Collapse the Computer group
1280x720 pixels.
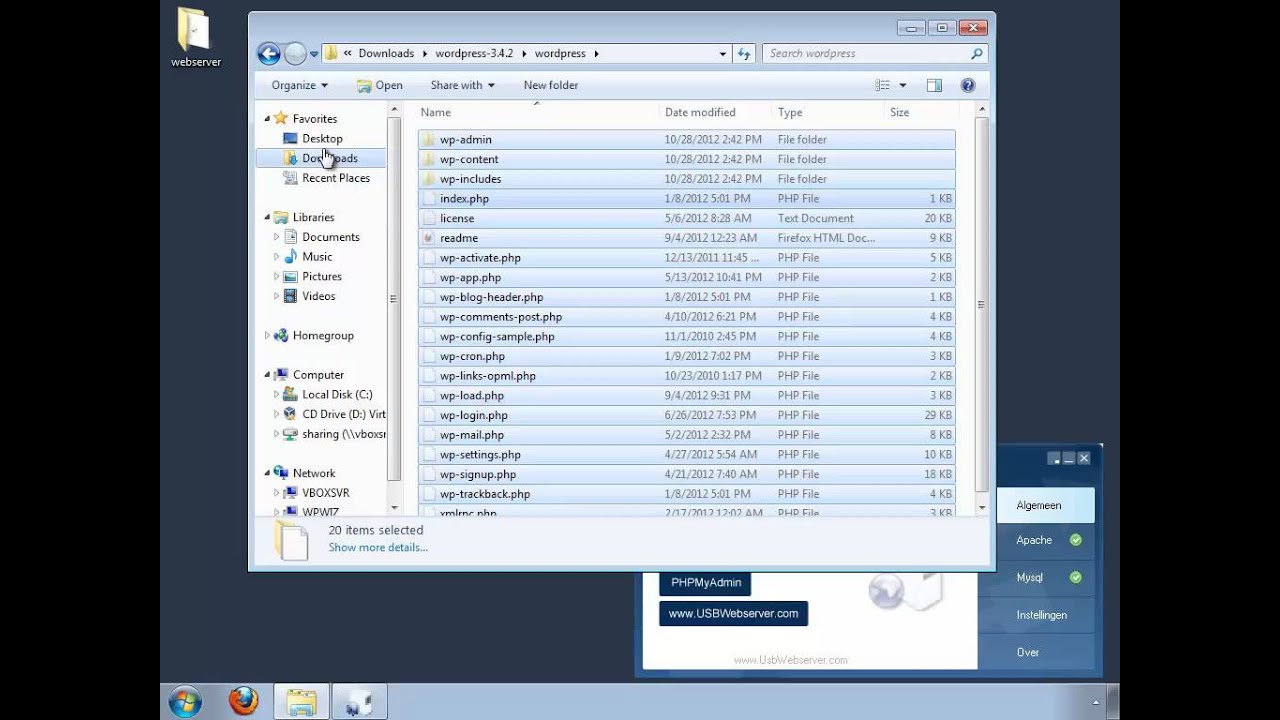click(x=267, y=375)
